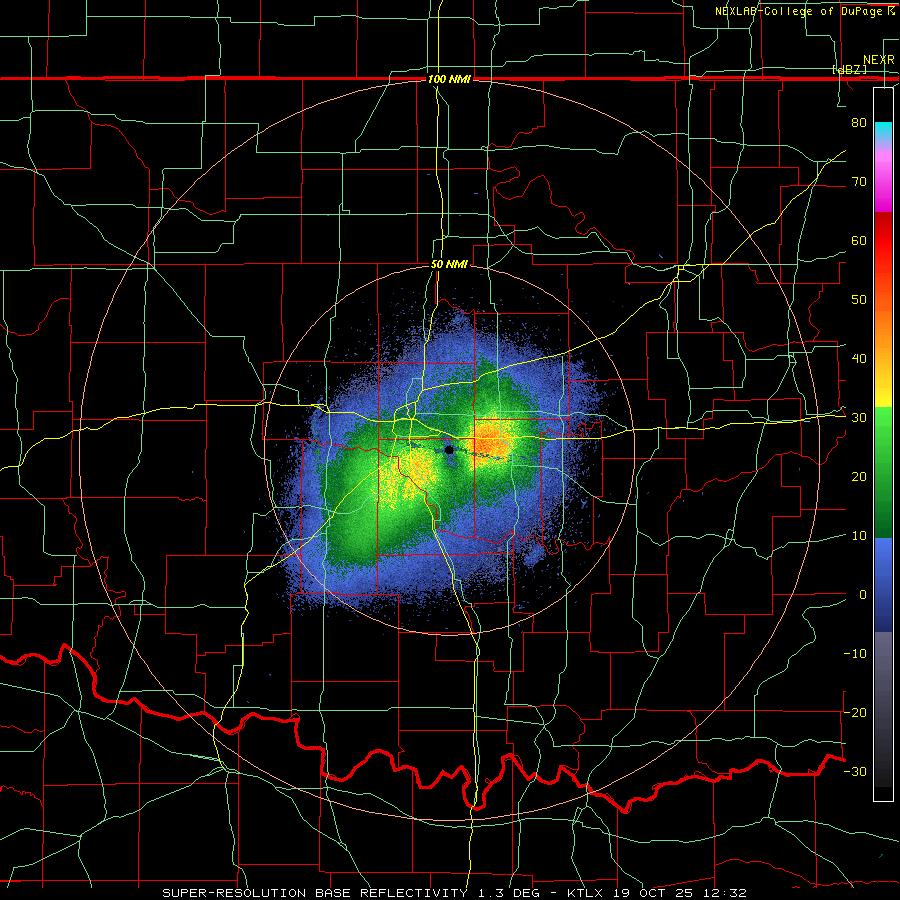This screenshot has height=900, width=900.
Task: Click the 50 value on the dBZ scale
Action: pyautogui.click(x=859, y=300)
